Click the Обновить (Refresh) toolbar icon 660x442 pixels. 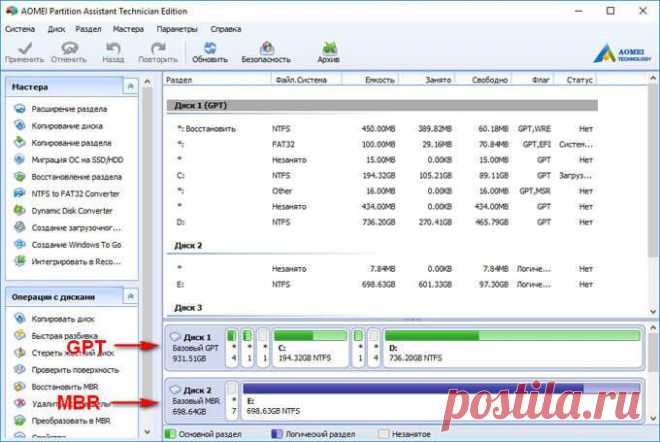point(210,48)
